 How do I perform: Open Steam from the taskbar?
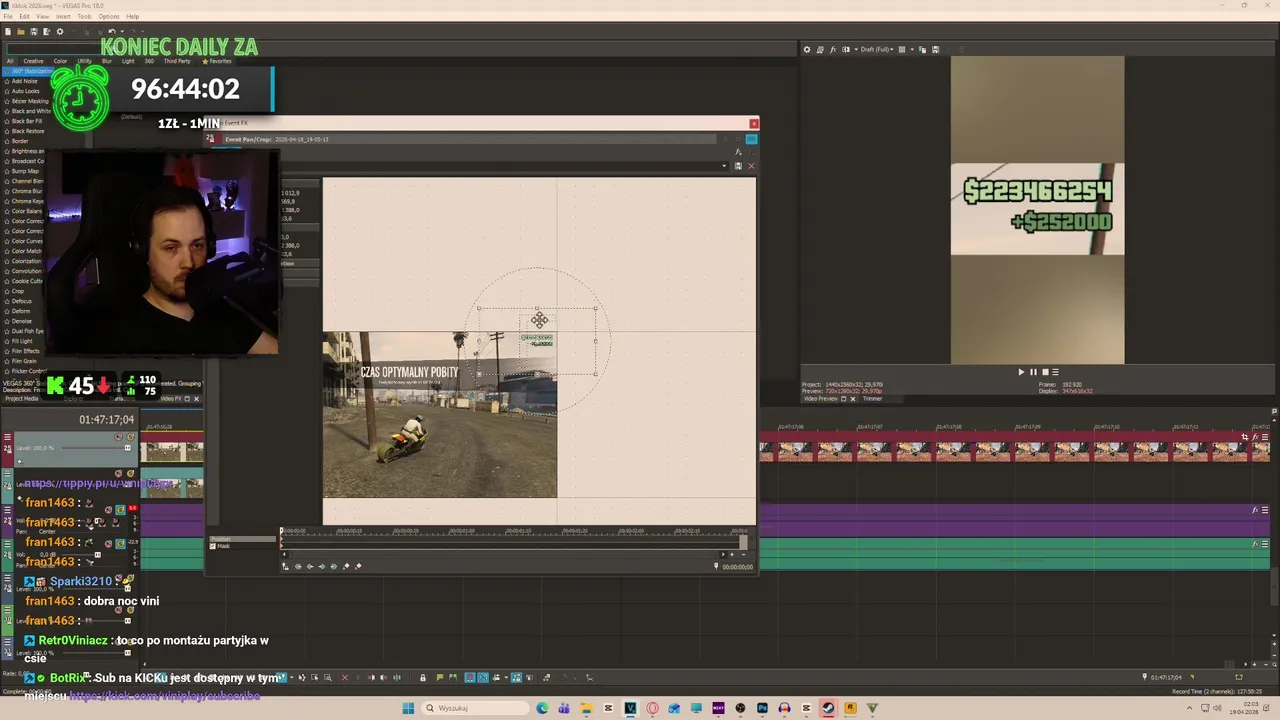[828, 708]
